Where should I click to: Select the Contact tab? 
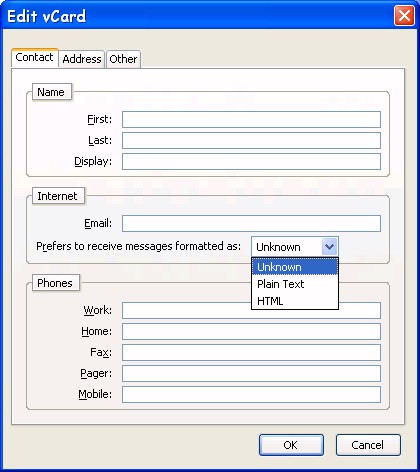[x=35, y=57]
